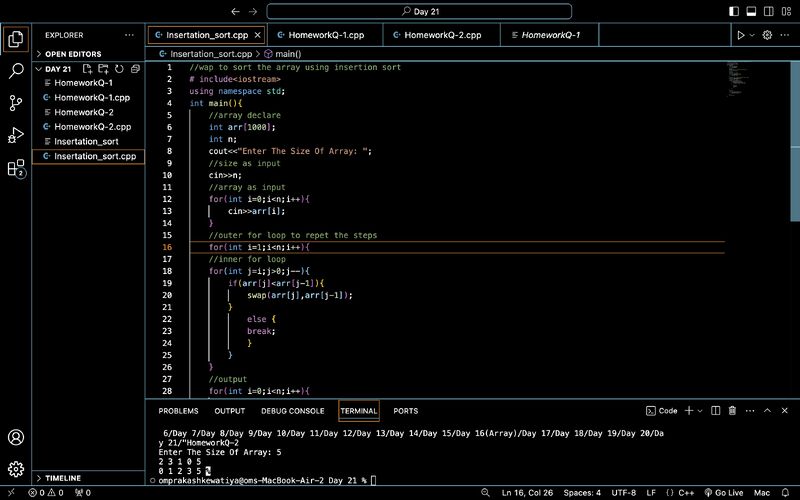The image size is (800, 500).
Task: Customize layout icon in title bar
Action: point(786,11)
